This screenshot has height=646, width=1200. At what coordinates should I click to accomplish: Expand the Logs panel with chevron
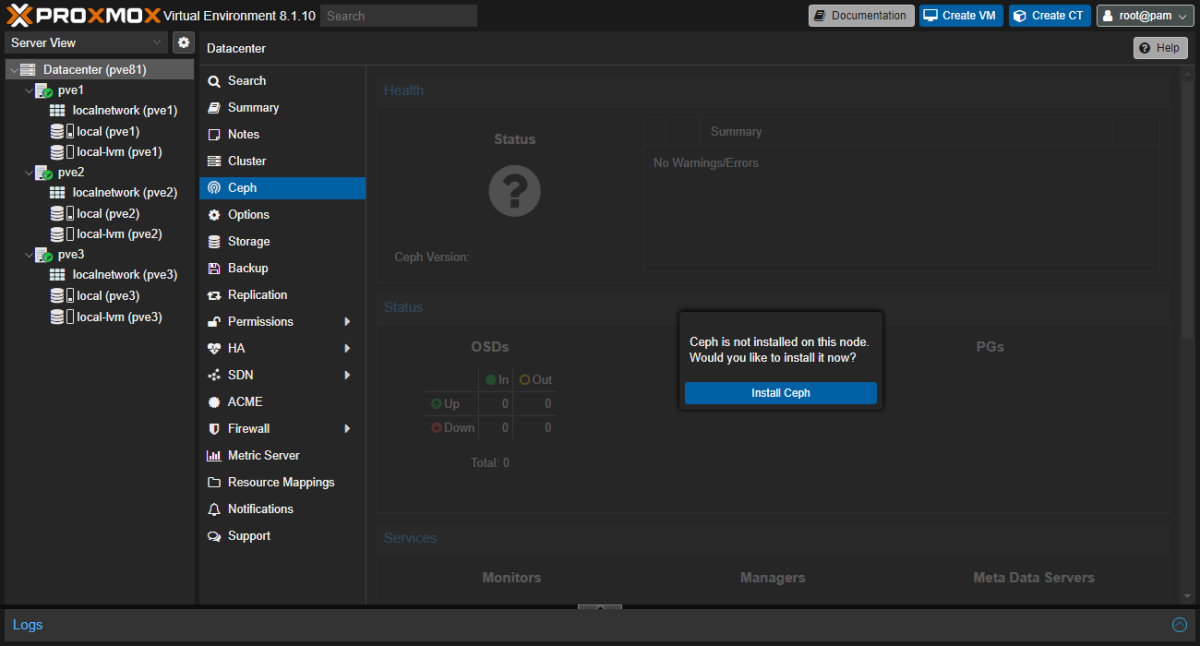(x=1179, y=625)
